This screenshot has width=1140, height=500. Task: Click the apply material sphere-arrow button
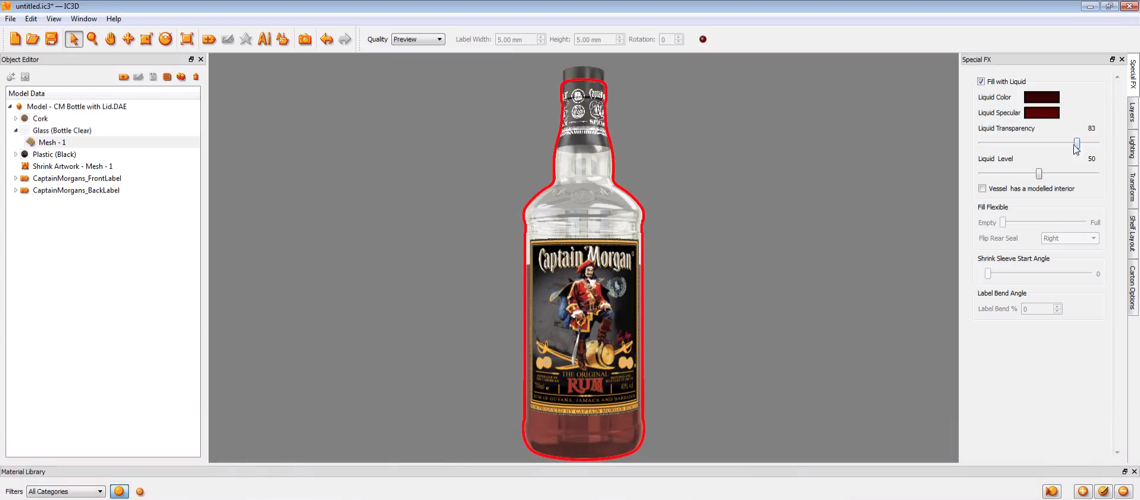pyautogui.click(x=1051, y=491)
